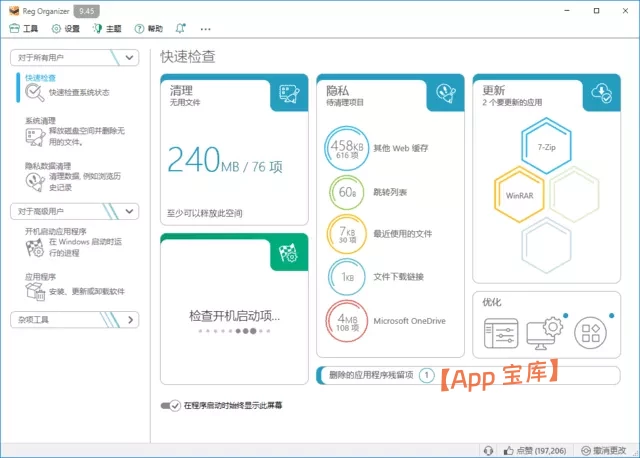Screen dimensions: 640x458
Task: Toggle 在程序启动时始终显示此屏幕 switch
Action: point(169,406)
